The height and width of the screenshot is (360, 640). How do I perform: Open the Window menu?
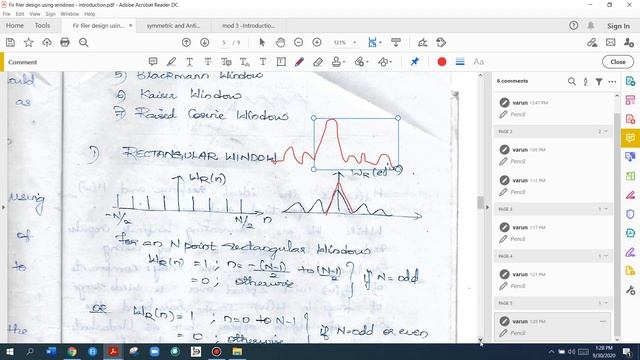[70, 14]
